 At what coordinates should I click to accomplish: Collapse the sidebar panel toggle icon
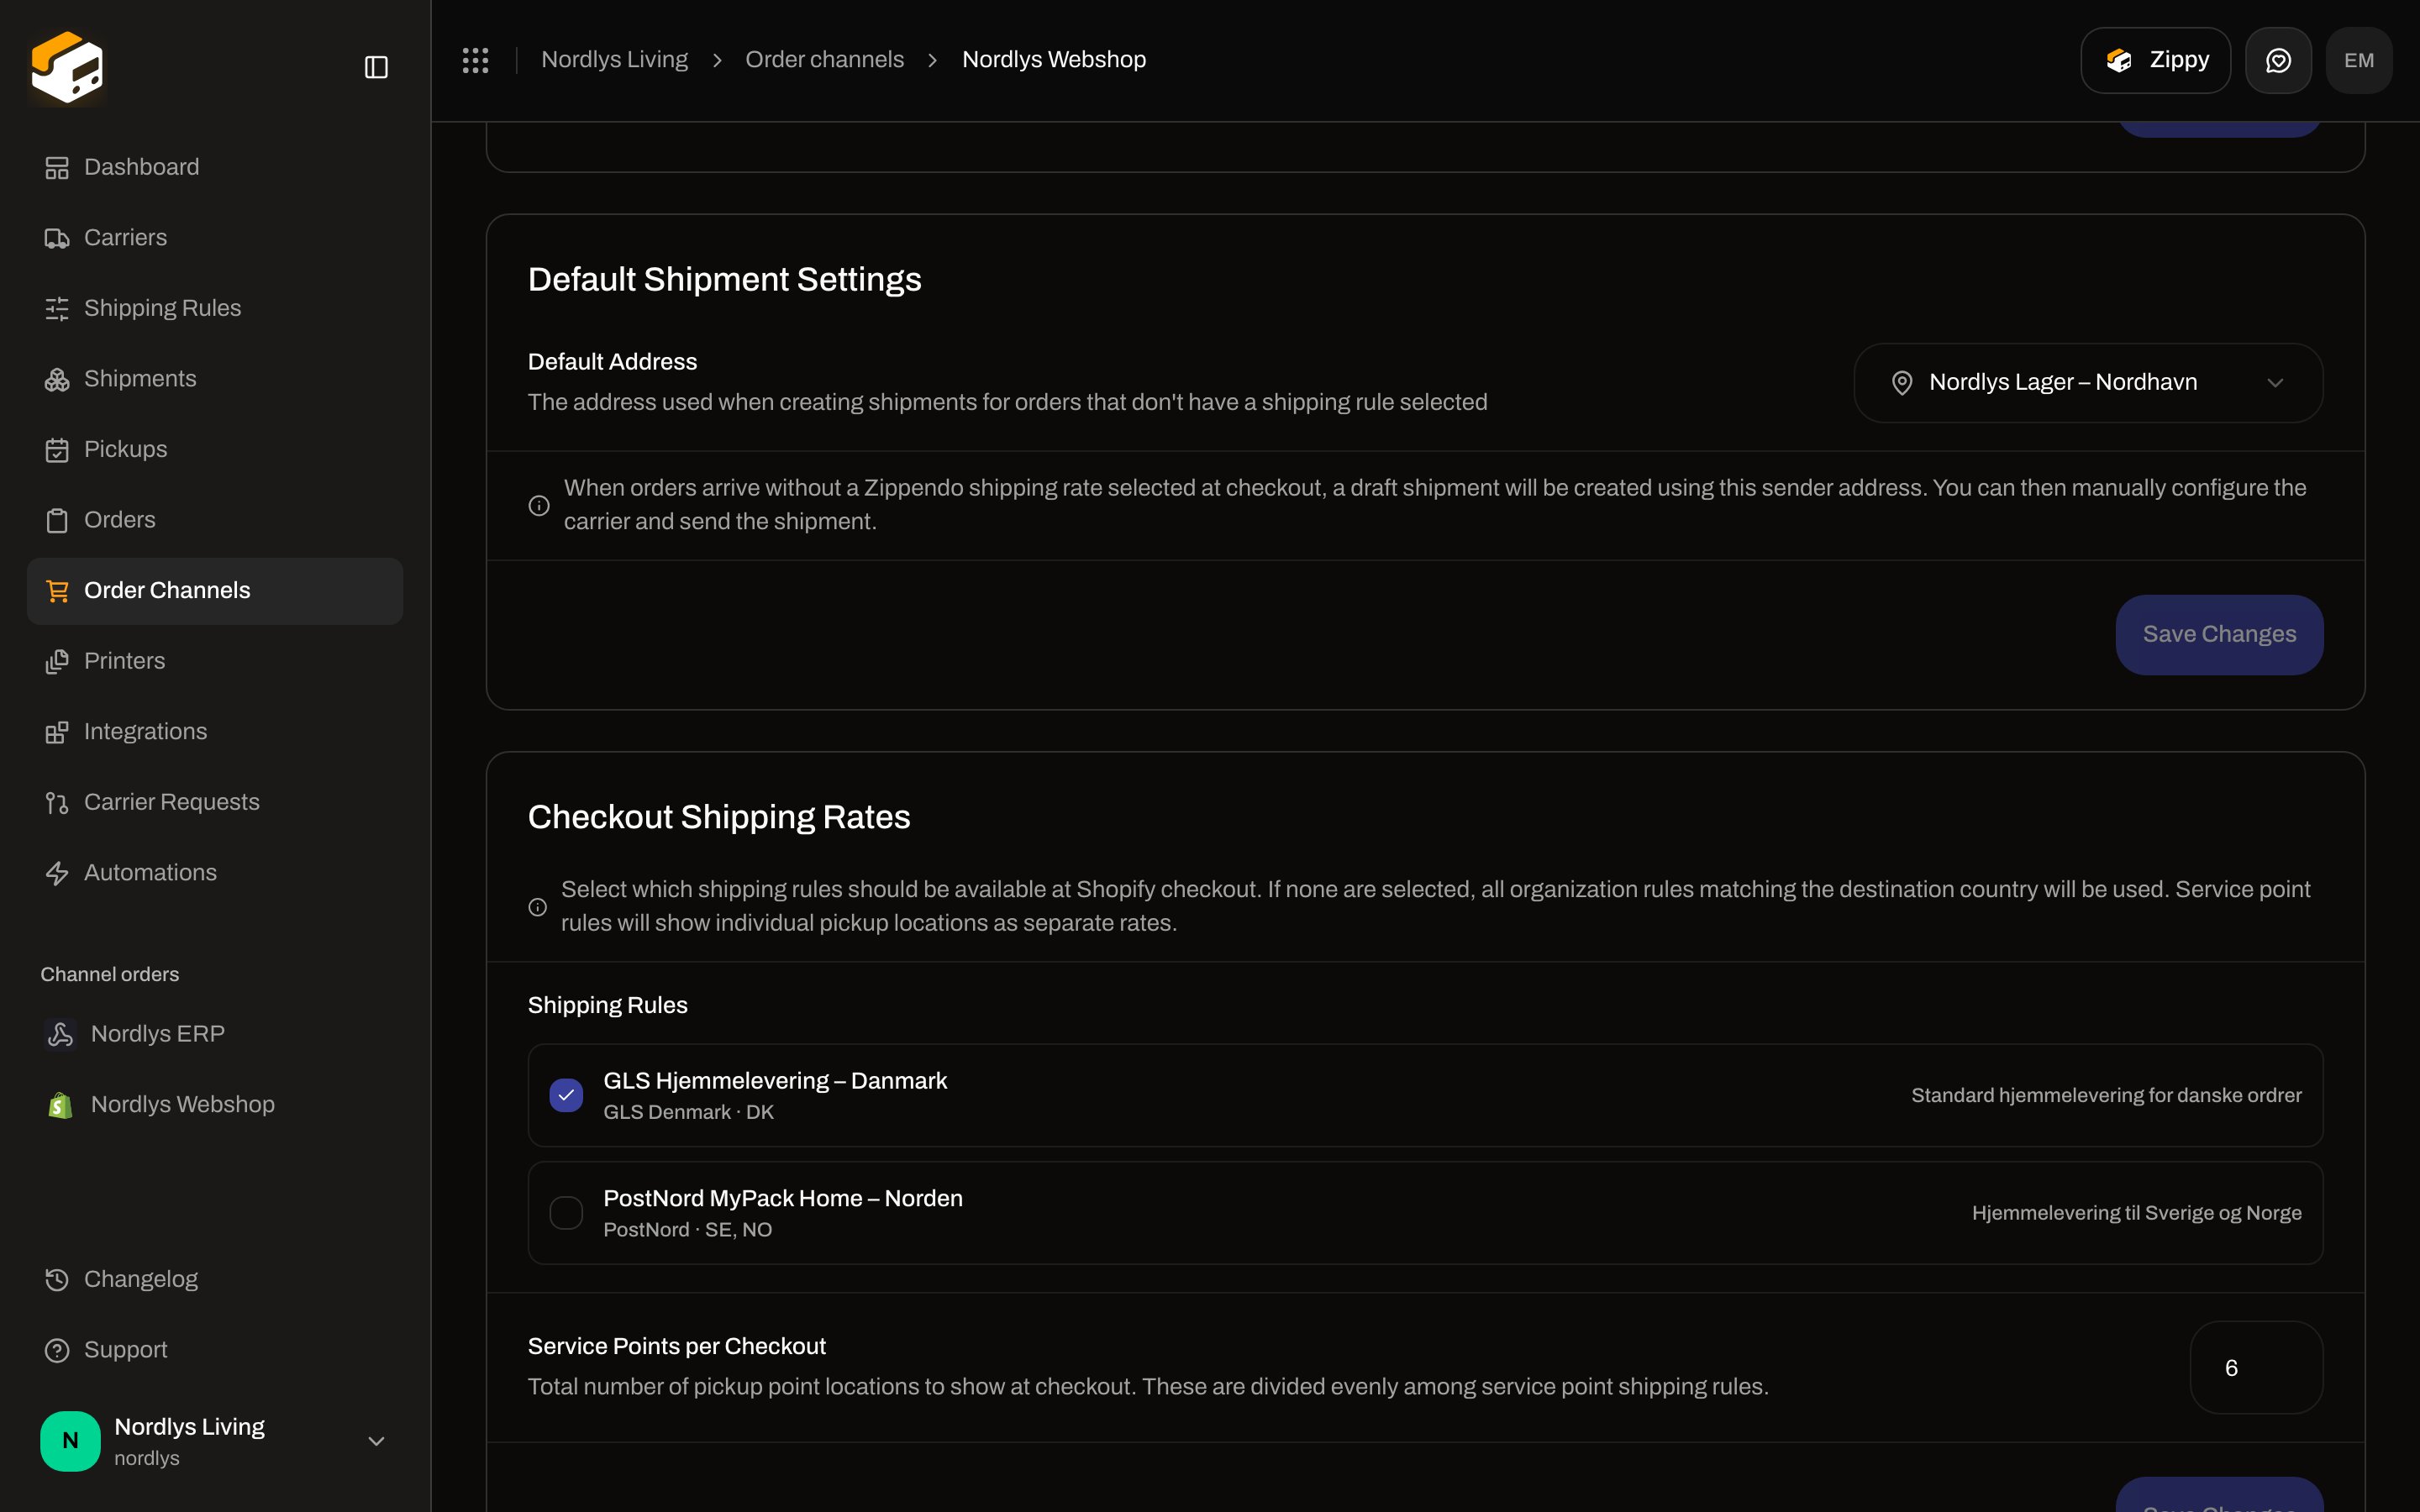point(376,67)
